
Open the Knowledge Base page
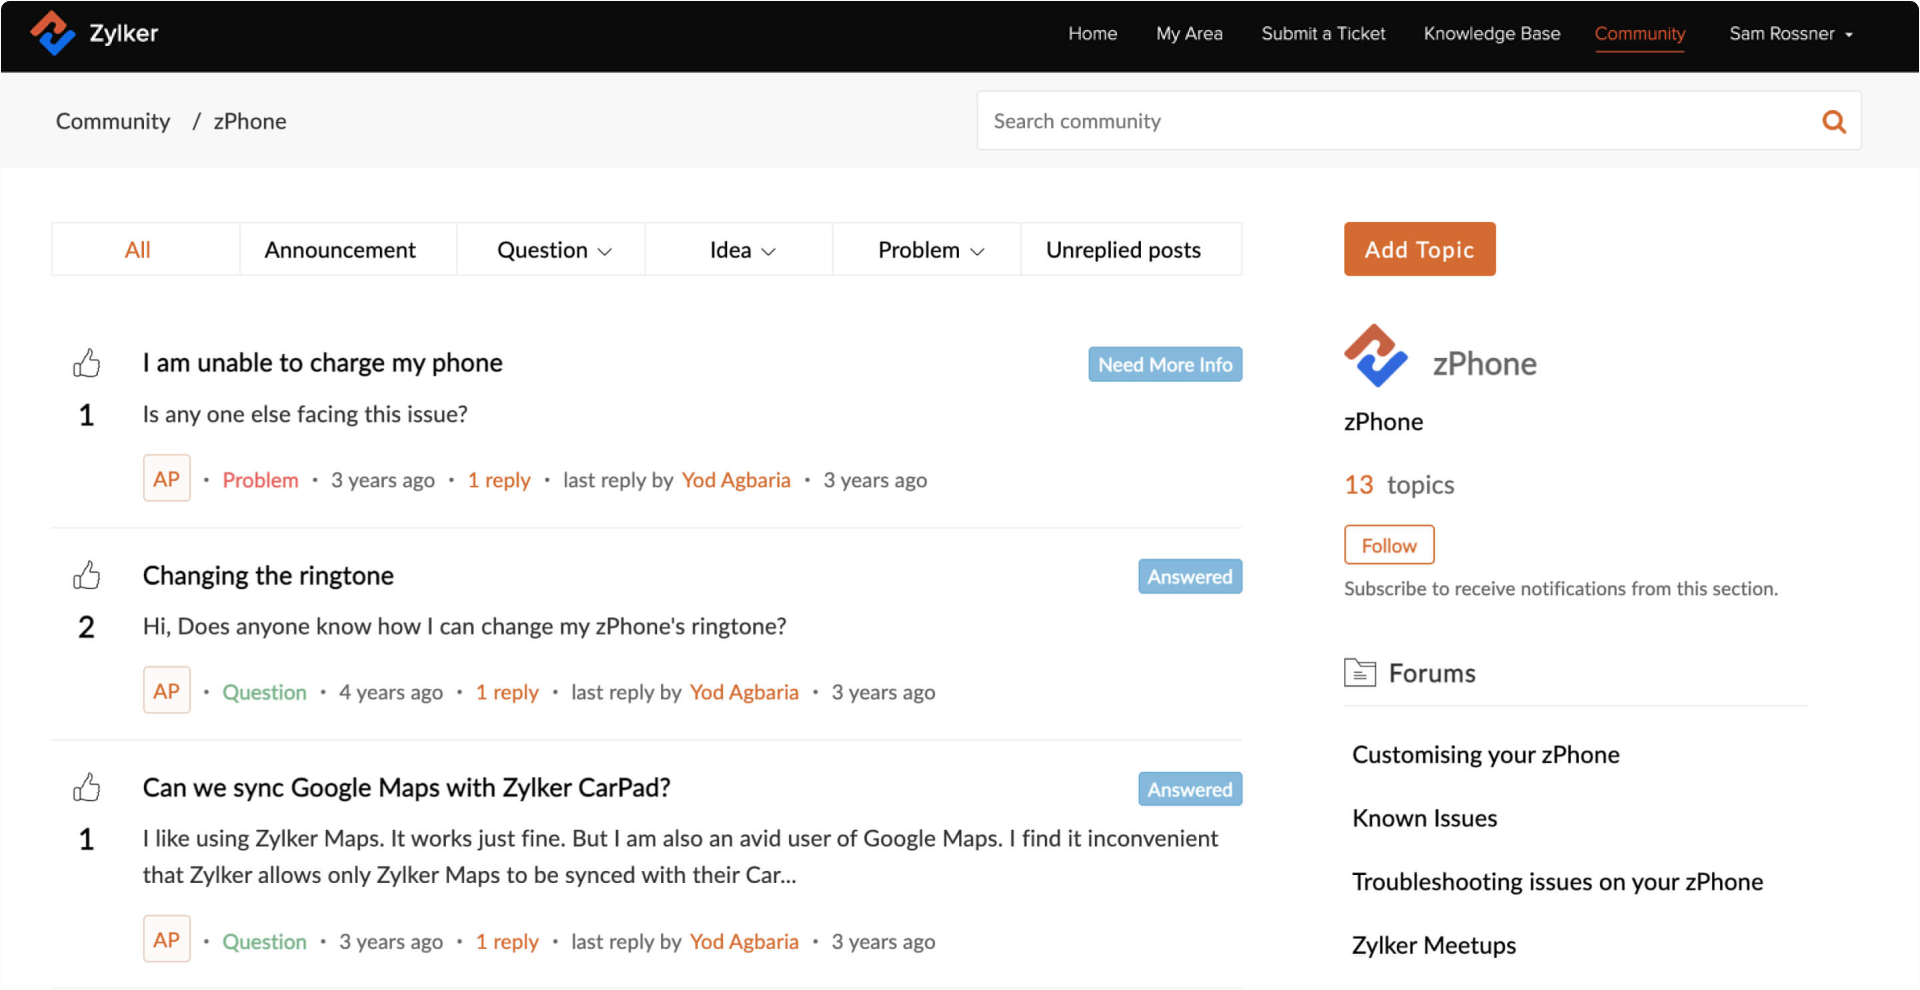click(x=1491, y=34)
